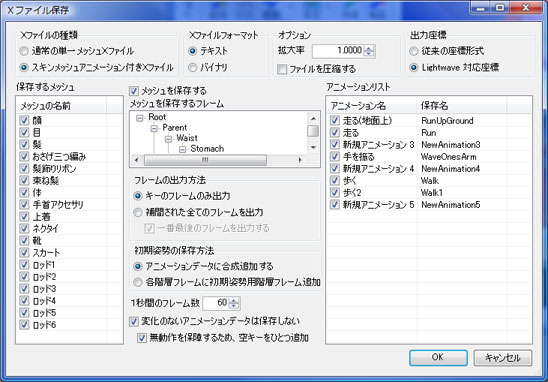
Task: Uncheck the 新規アニメーション 4 entry
Action: tap(334, 168)
